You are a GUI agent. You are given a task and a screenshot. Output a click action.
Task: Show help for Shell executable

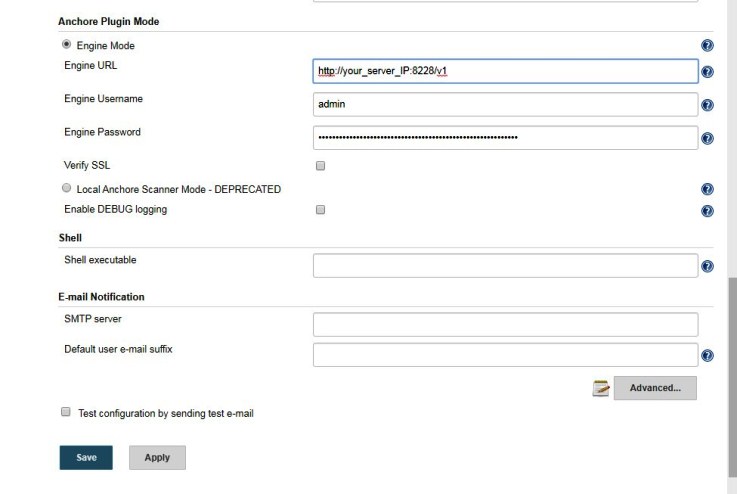(707, 266)
